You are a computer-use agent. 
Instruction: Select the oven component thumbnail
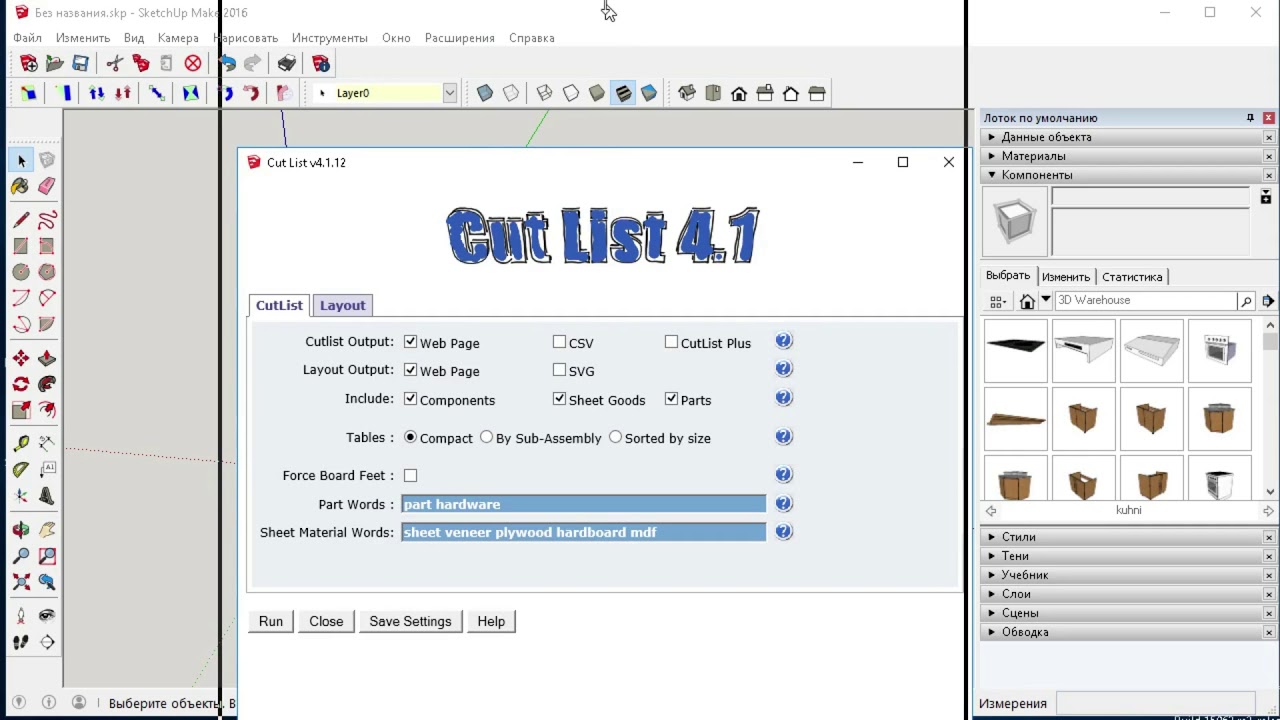click(x=1220, y=351)
